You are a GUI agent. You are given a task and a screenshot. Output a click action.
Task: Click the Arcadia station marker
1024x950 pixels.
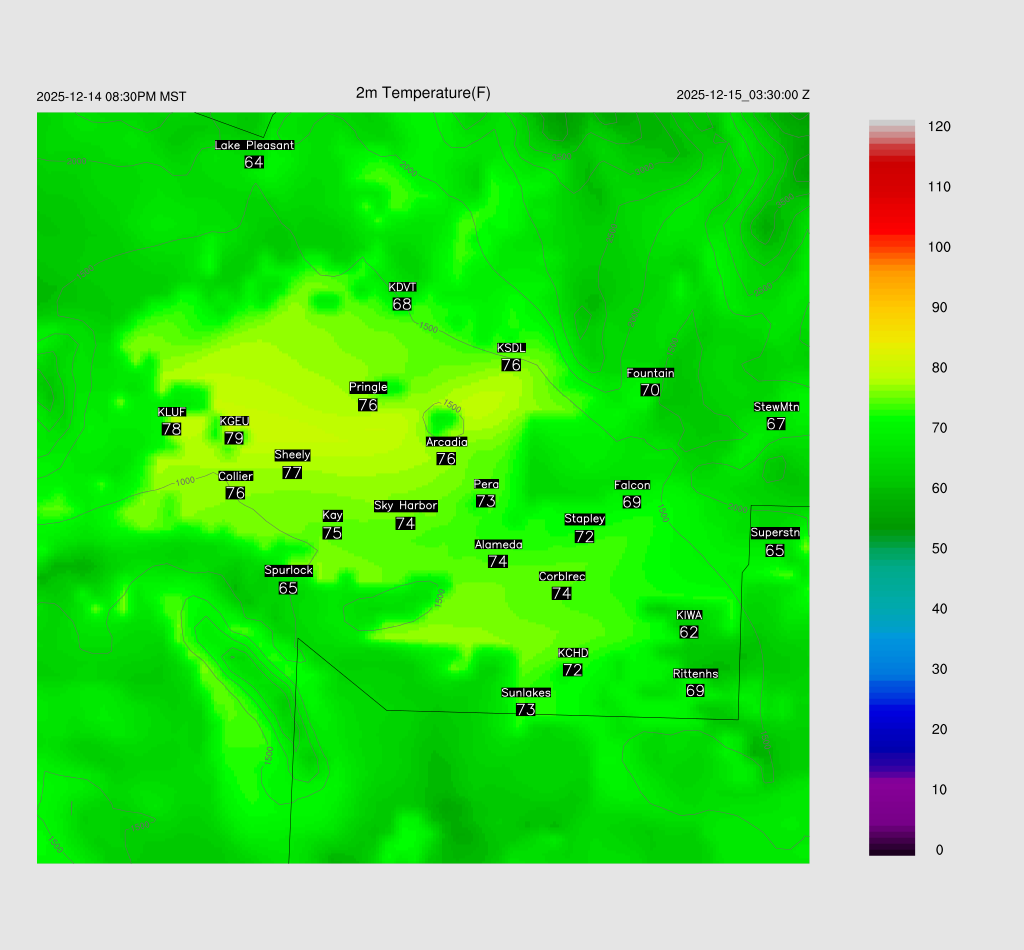coord(446,451)
